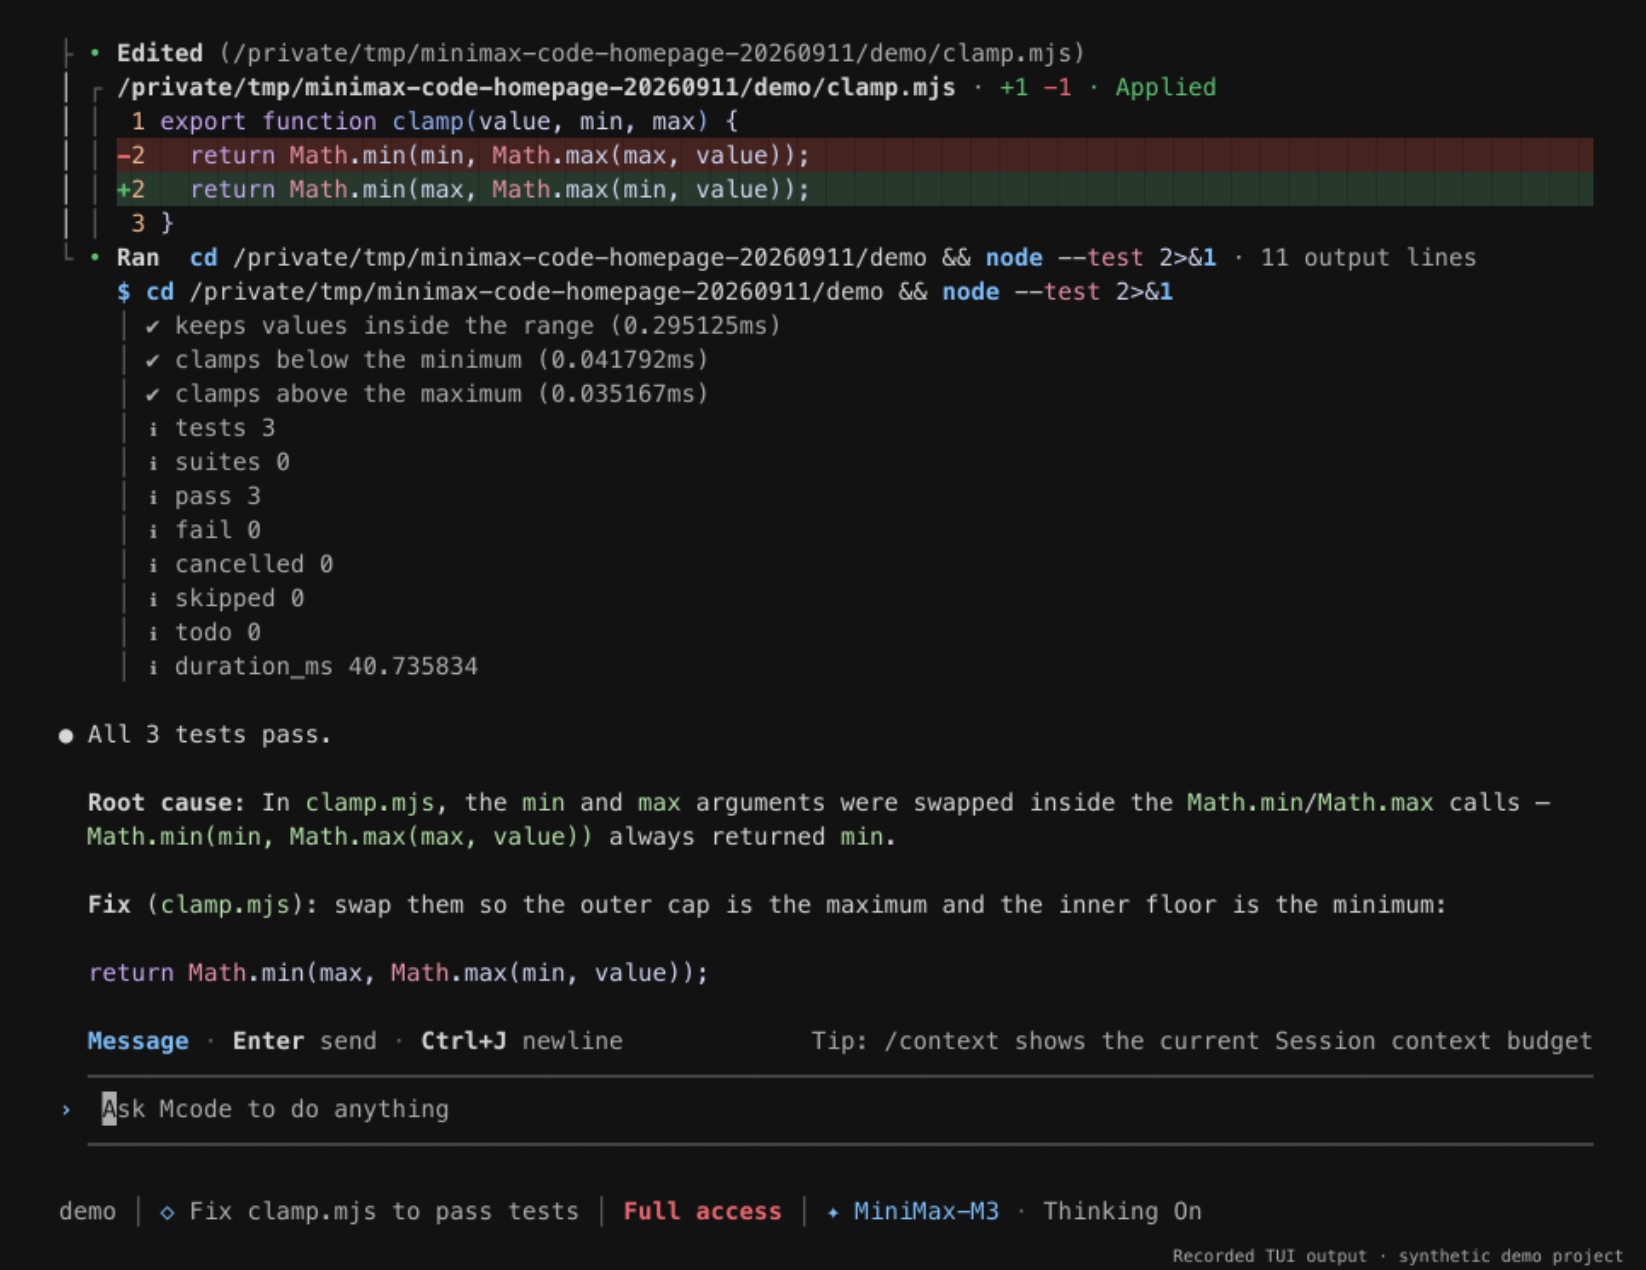Click the green bullet beside 'Ran'

point(95,257)
